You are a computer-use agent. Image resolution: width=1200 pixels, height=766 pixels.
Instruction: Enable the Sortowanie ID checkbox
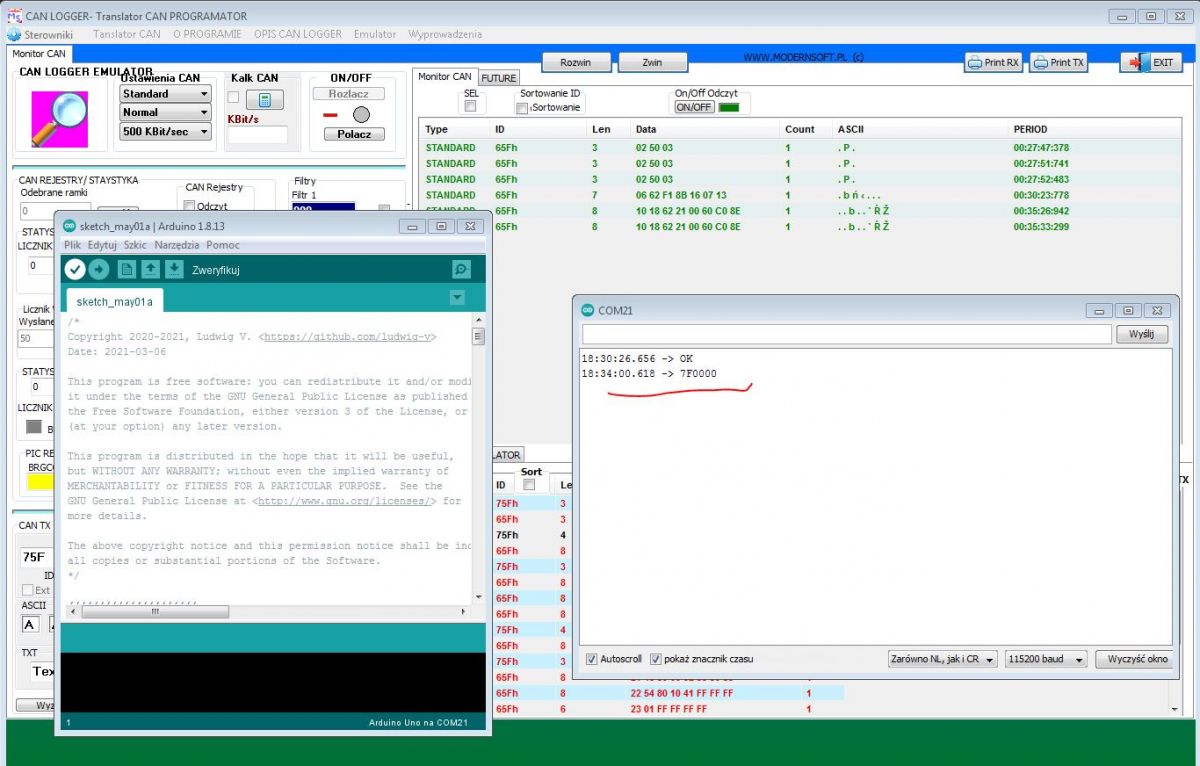(521, 108)
